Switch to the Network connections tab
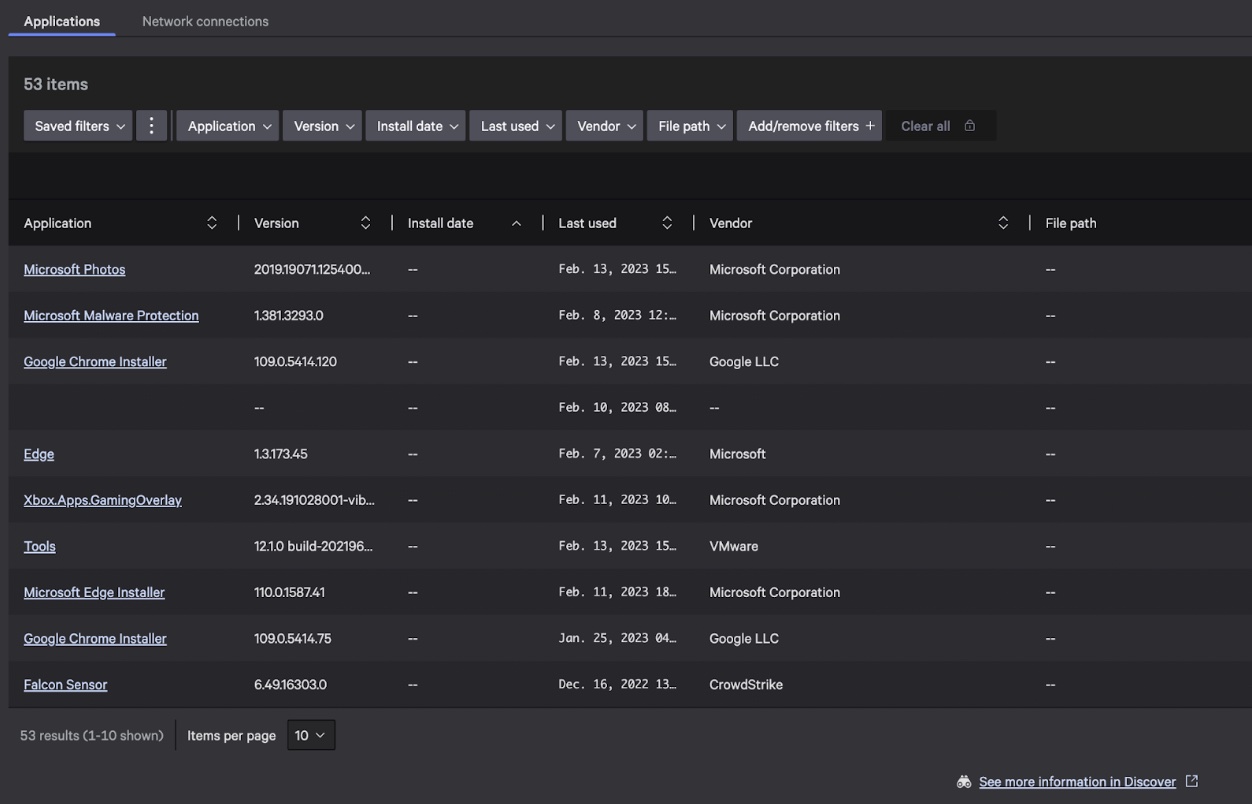Screen dimensions: 1252x804 pos(205,21)
